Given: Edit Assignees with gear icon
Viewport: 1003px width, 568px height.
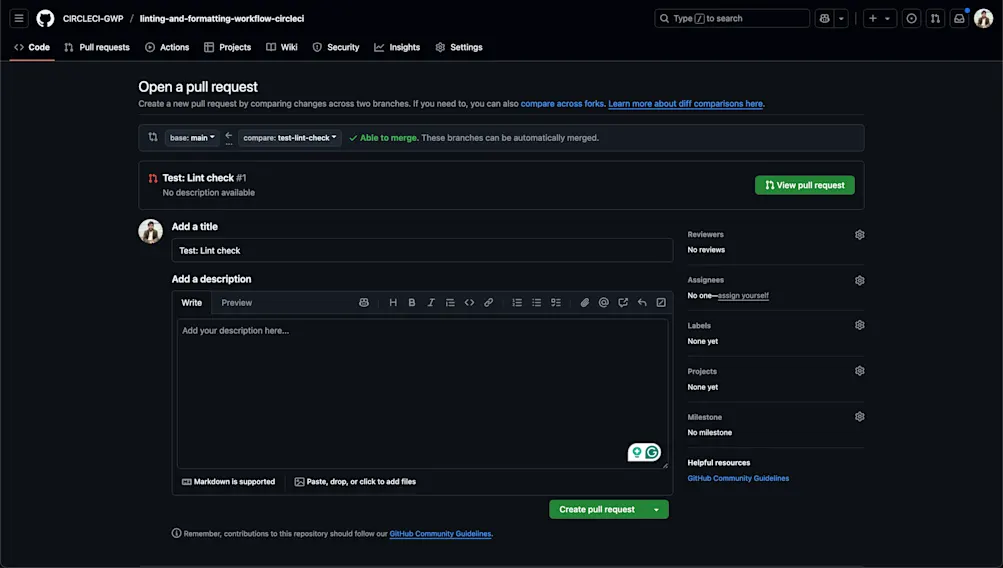Looking at the screenshot, I should point(860,280).
